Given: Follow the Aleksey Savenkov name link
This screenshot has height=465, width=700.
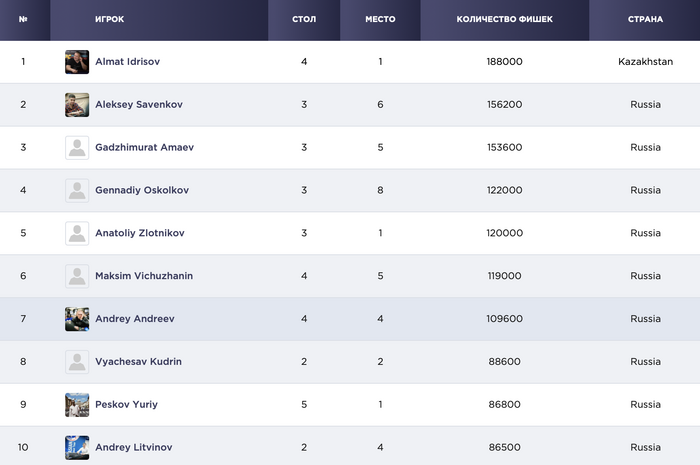Looking at the screenshot, I should [x=138, y=105].
